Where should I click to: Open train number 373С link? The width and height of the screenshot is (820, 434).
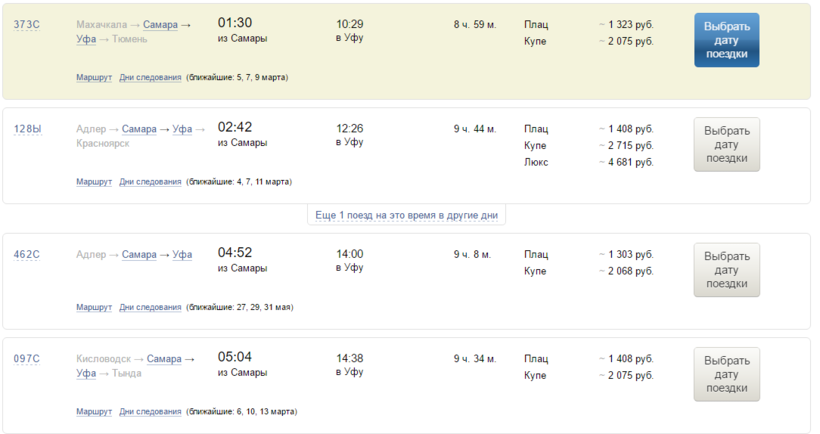pyautogui.click(x=27, y=24)
